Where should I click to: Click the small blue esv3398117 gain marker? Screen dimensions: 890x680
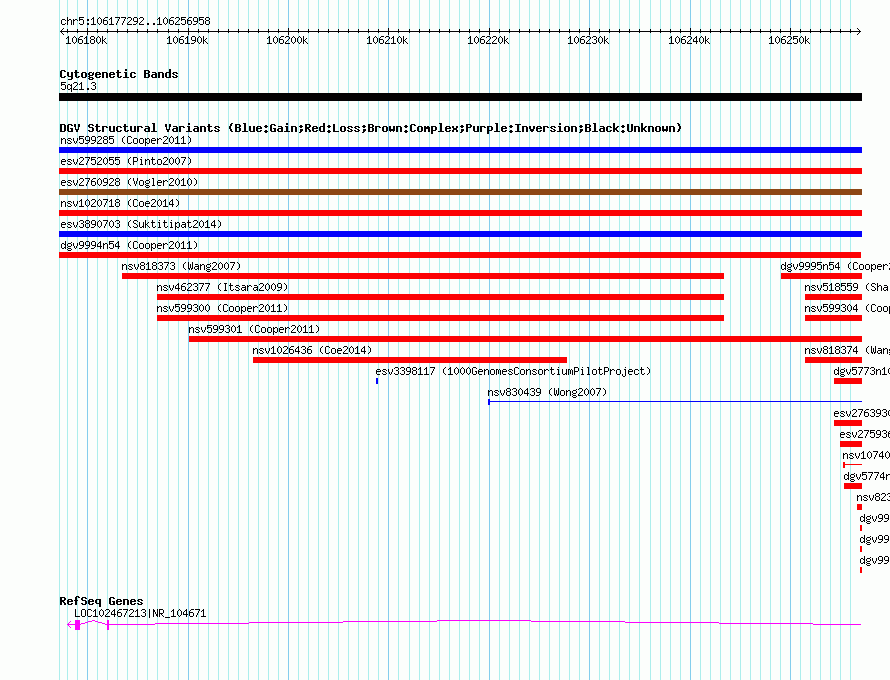377,381
